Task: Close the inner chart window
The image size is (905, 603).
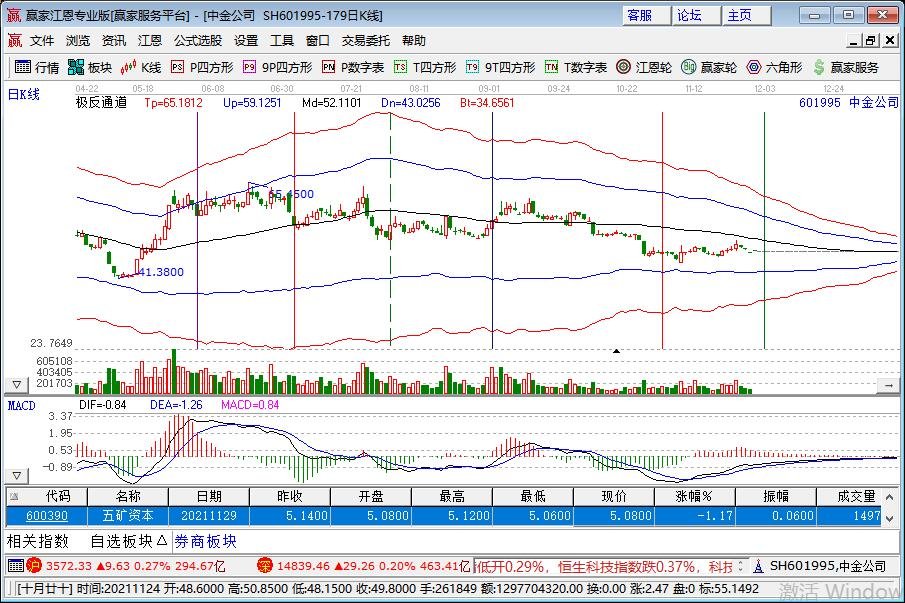Action: 890,40
